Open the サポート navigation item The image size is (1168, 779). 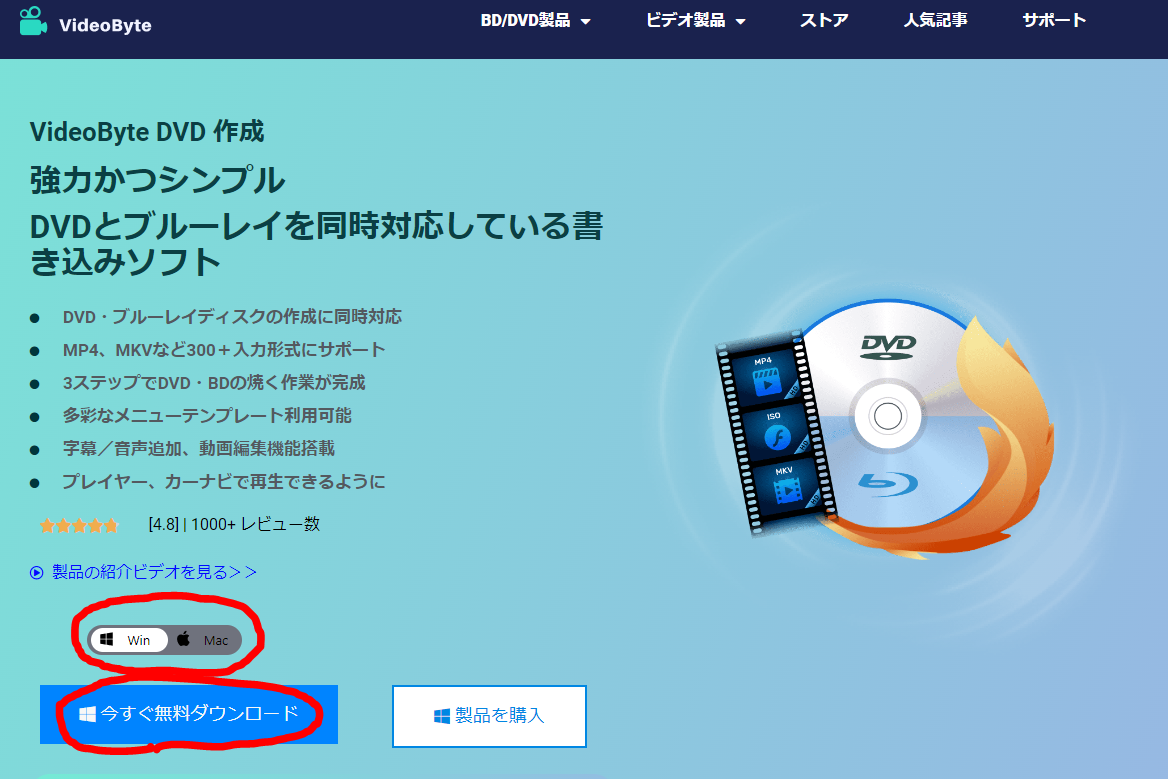(x=1054, y=21)
